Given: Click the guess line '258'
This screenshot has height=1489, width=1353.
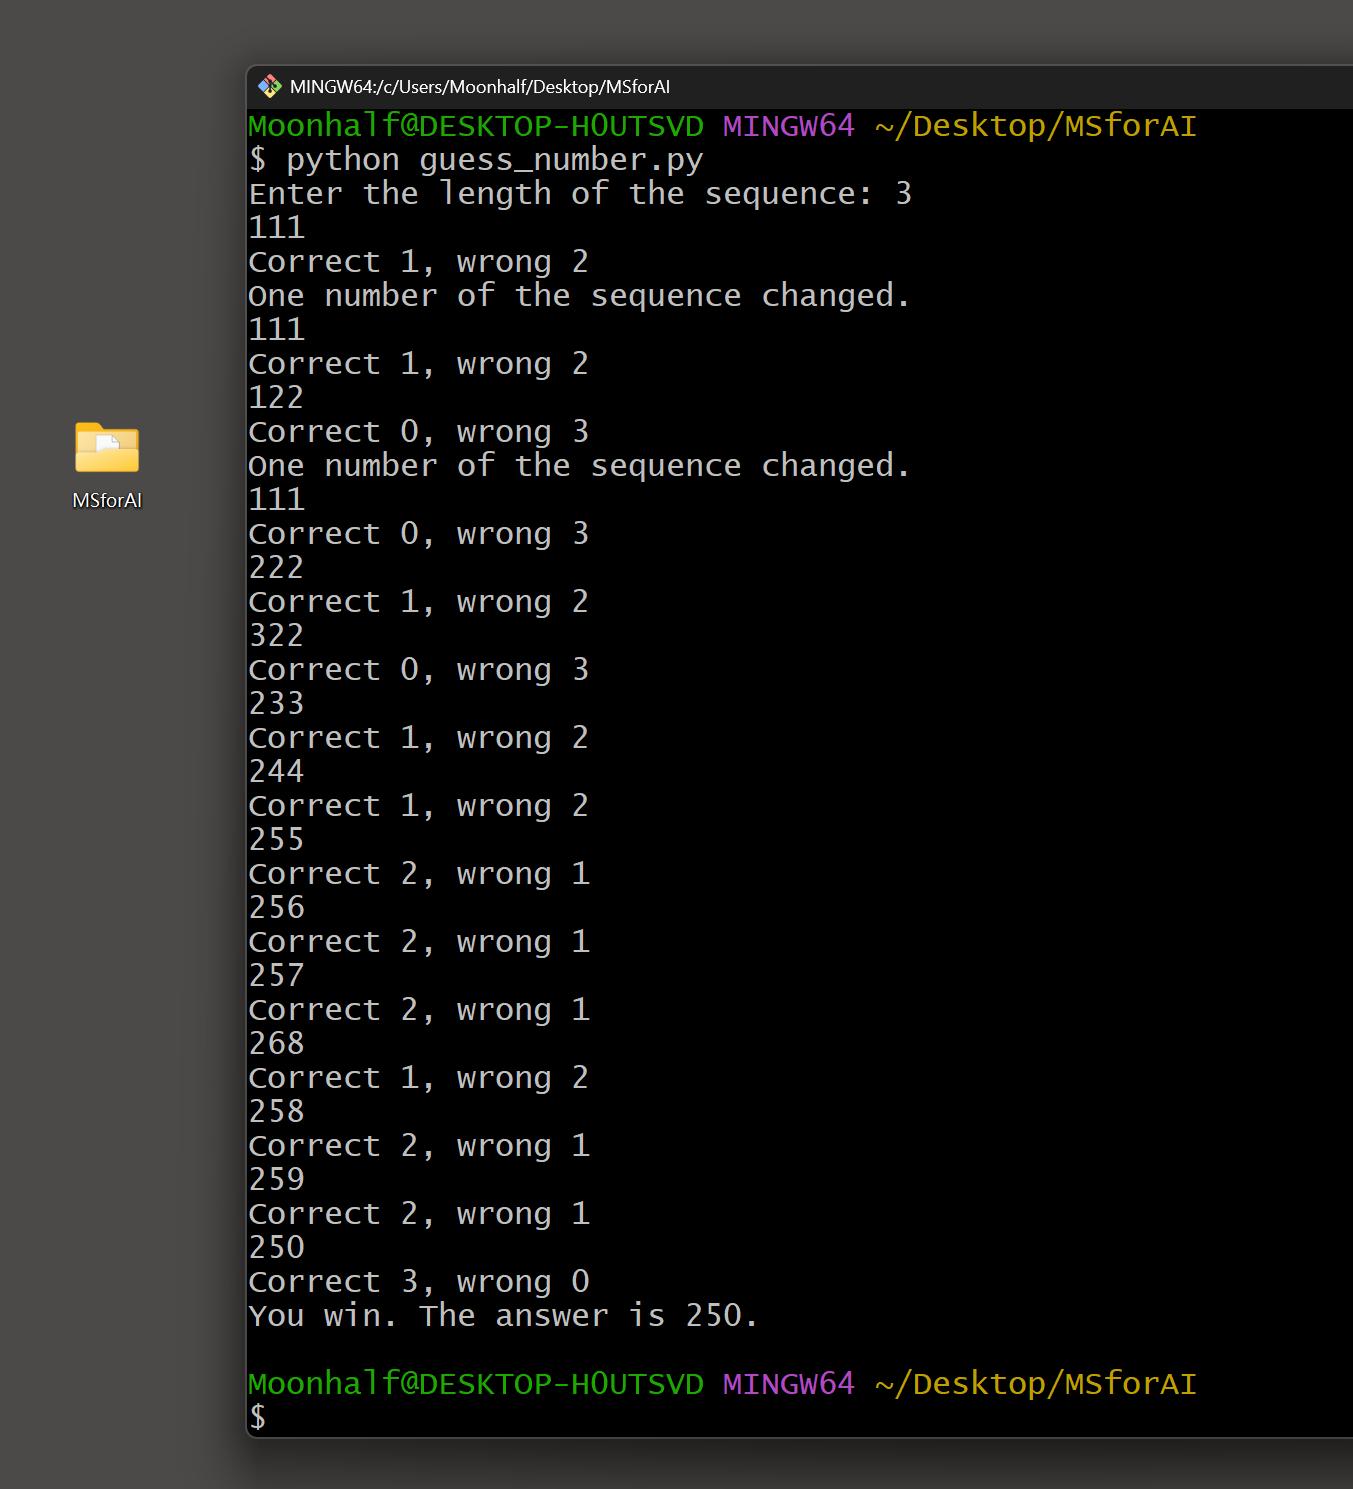Looking at the screenshot, I should click(277, 1111).
